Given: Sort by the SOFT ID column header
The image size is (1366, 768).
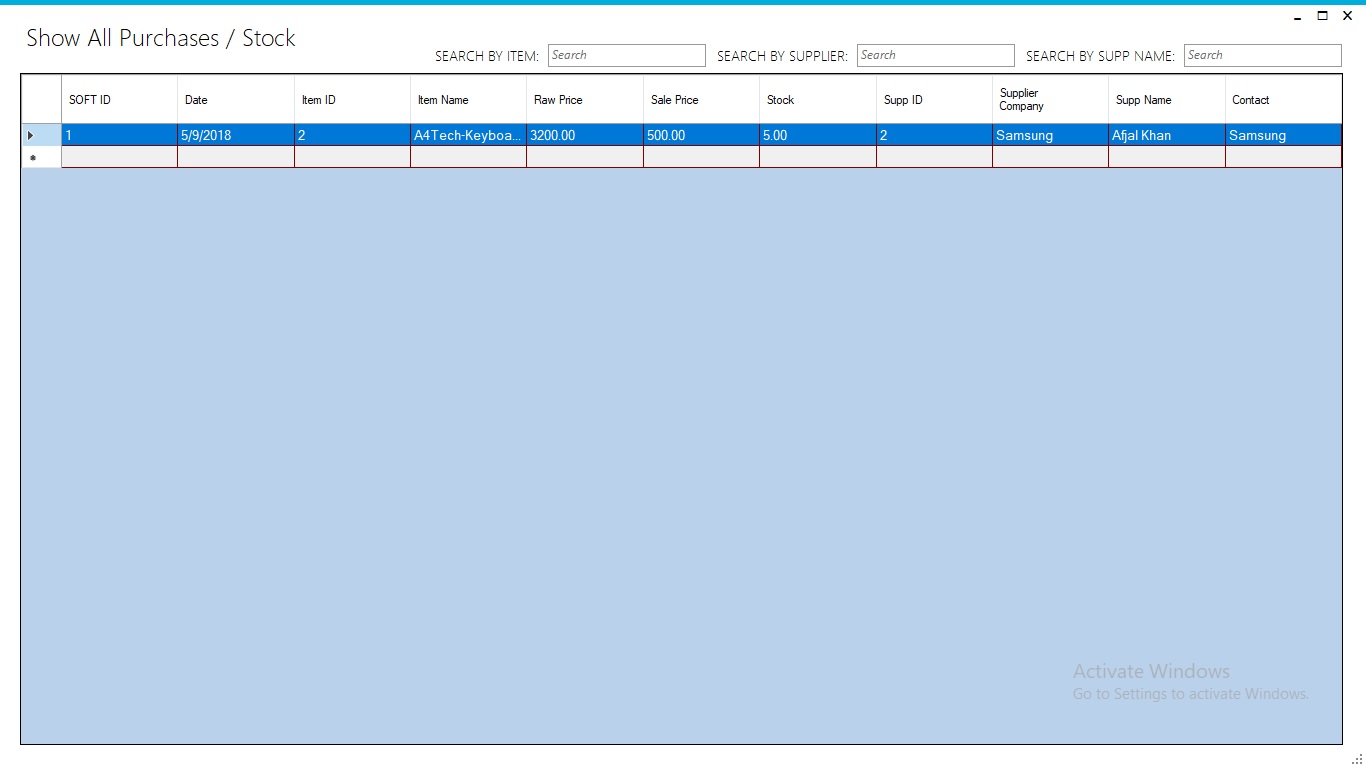Looking at the screenshot, I should coord(120,100).
